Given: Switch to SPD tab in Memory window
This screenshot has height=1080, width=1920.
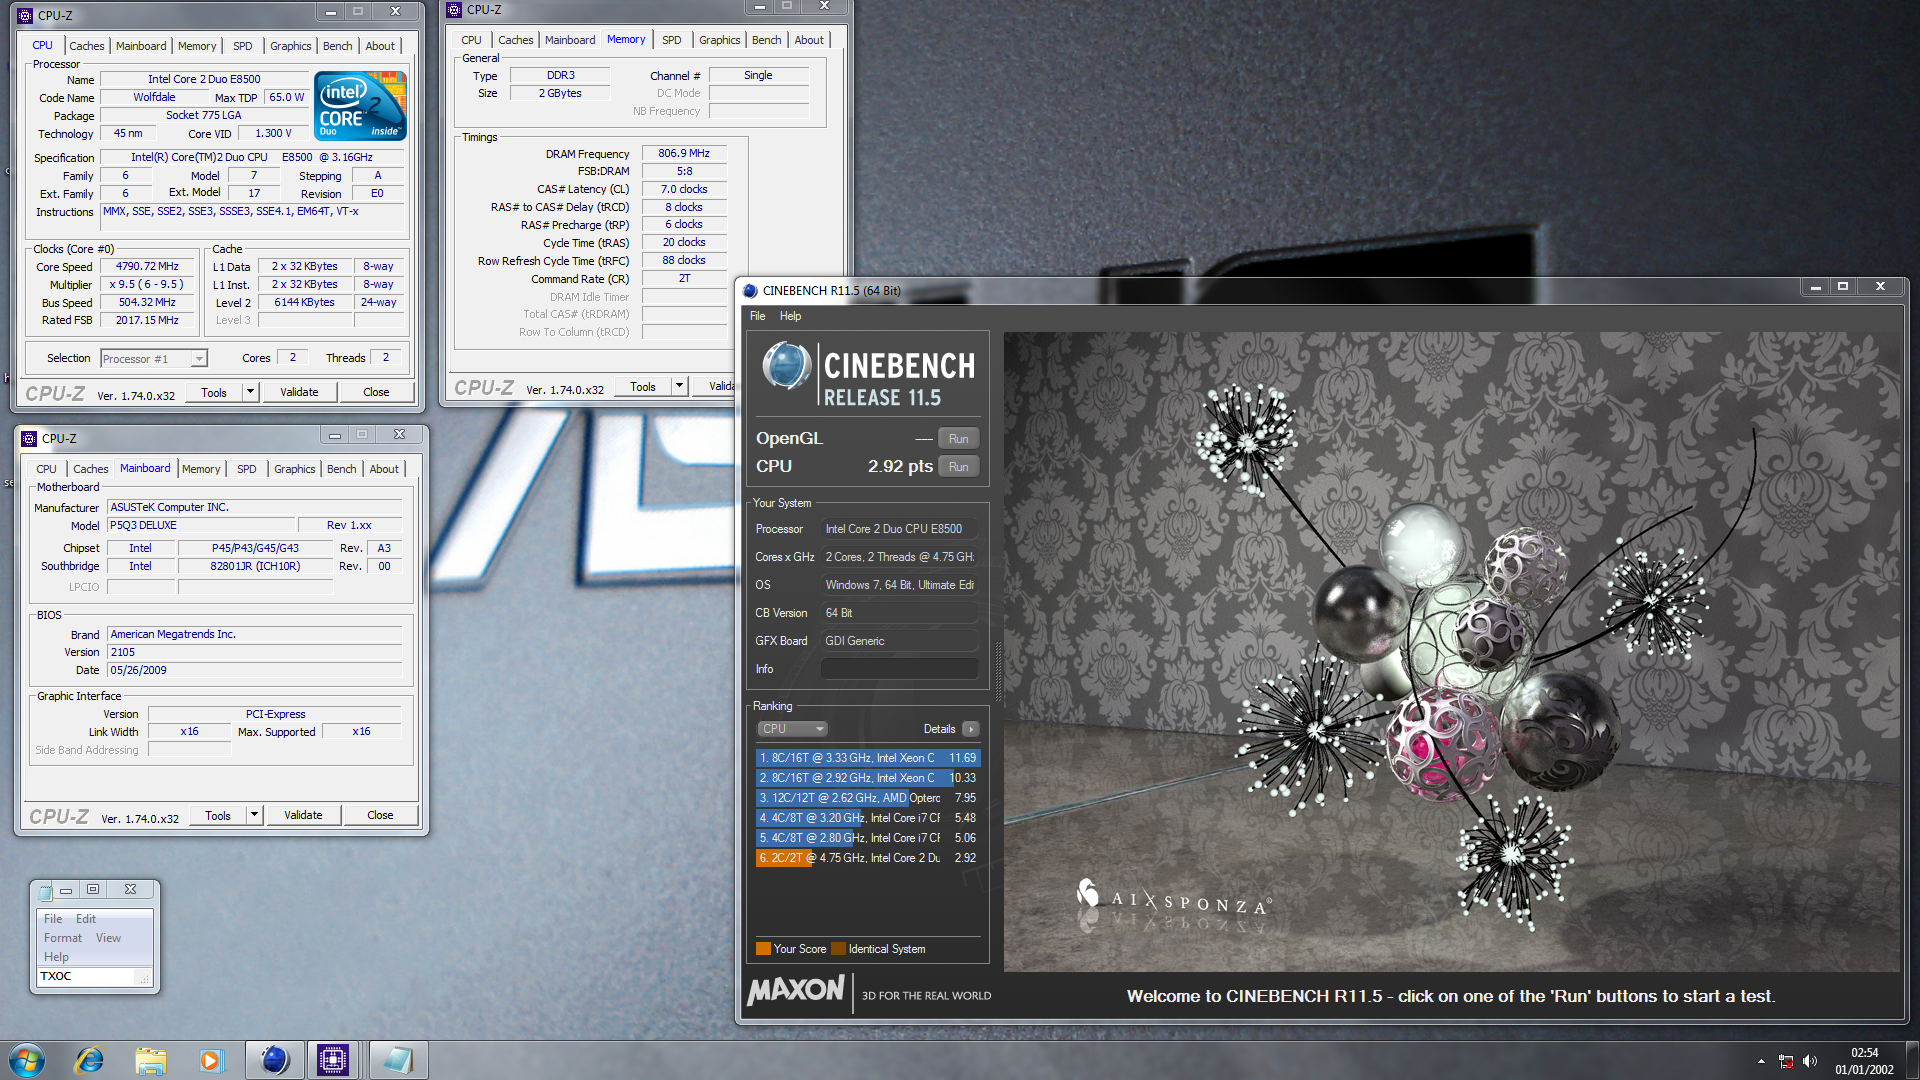Looking at the screenshot, I should pos(672,40).
